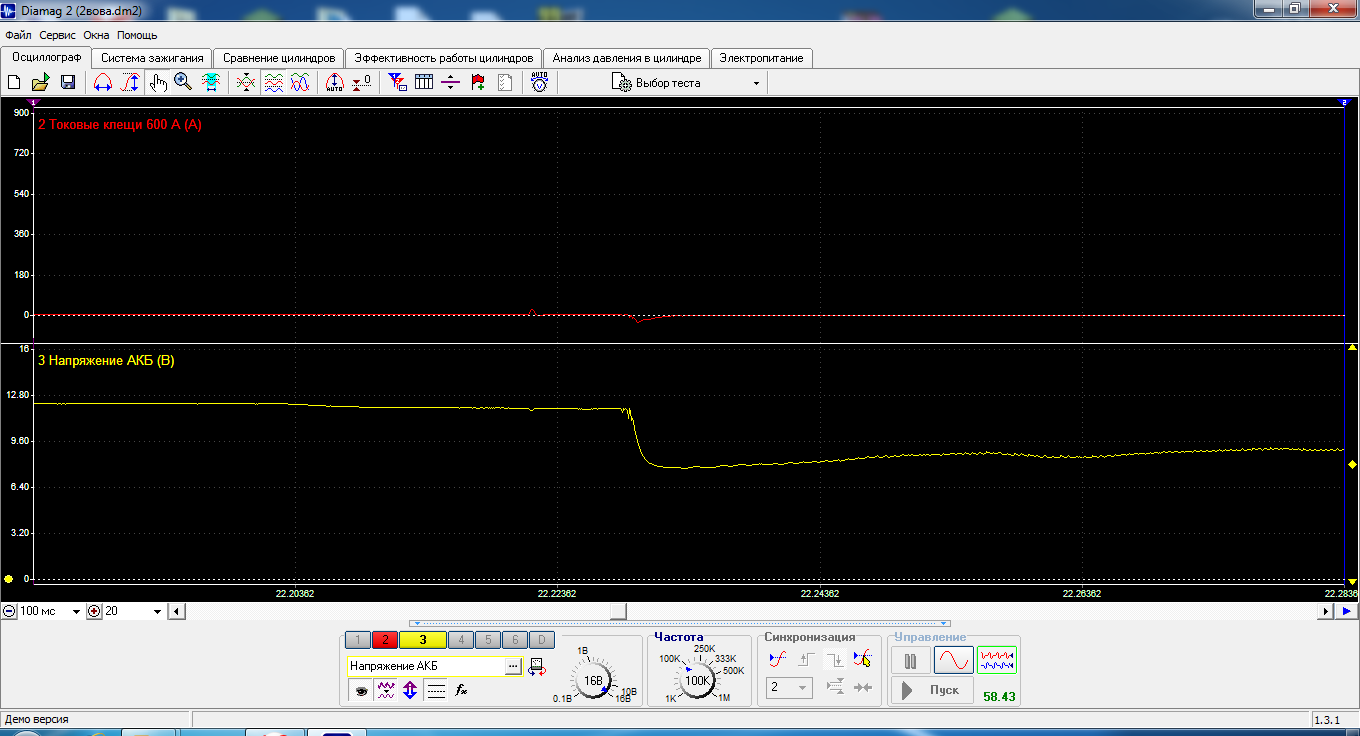Image resolution: width=1360 pixels, height=736 pixels.
Task: Open the Файл menu
Action: click(18, 35)
